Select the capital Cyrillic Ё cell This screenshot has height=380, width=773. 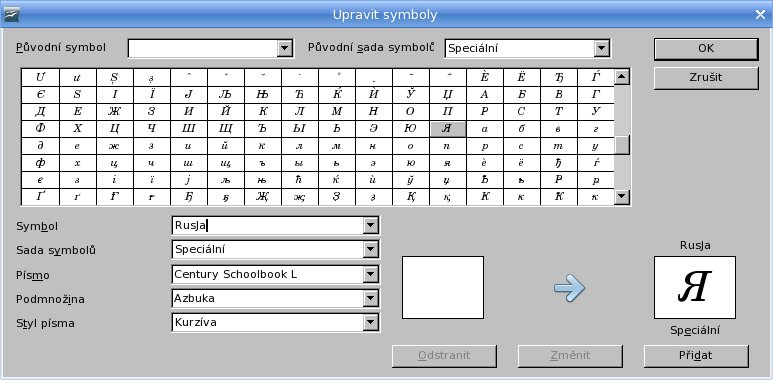click(522, 77)
